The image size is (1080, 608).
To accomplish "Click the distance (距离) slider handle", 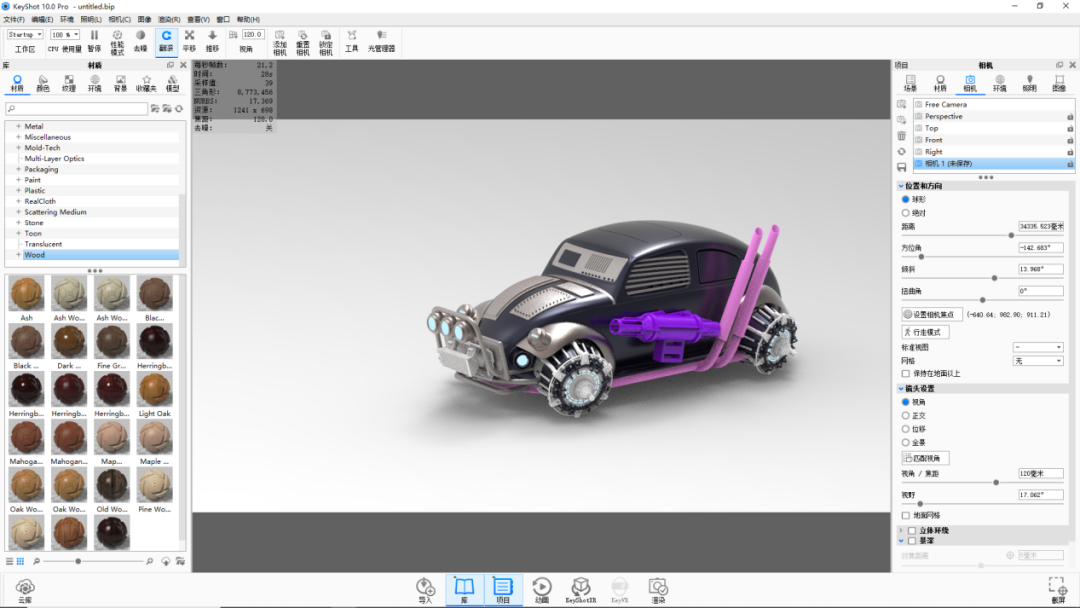I will click(x=1011, y=235).
